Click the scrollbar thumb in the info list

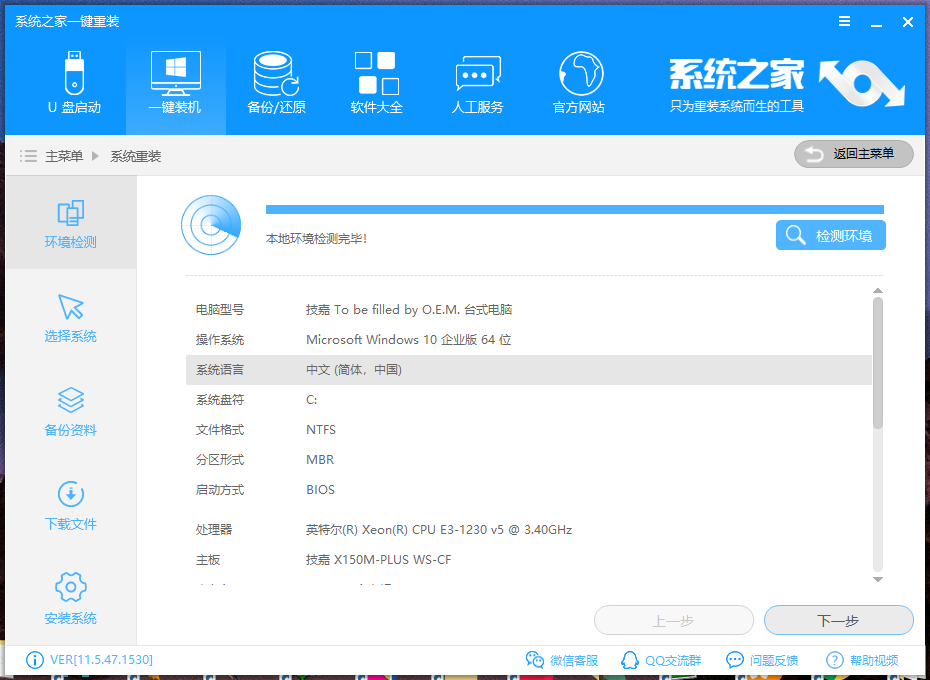[x=878, y=363]
